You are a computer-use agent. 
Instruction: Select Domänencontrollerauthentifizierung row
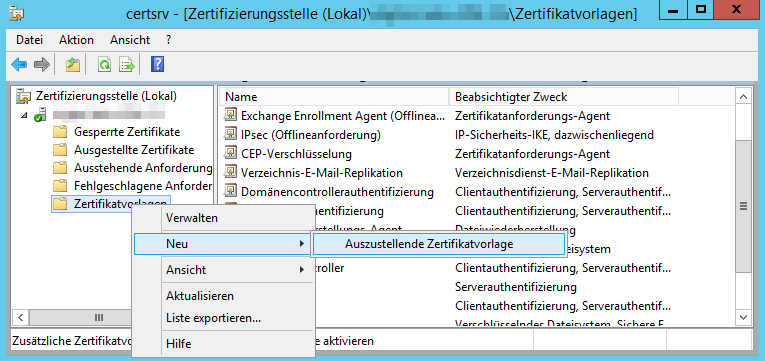tap(337, 192)
